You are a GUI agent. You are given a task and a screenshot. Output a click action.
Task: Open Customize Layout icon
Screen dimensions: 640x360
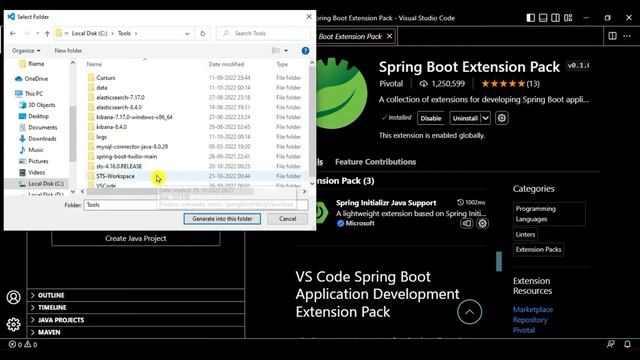pyautogui.click(x=568, y=18)
